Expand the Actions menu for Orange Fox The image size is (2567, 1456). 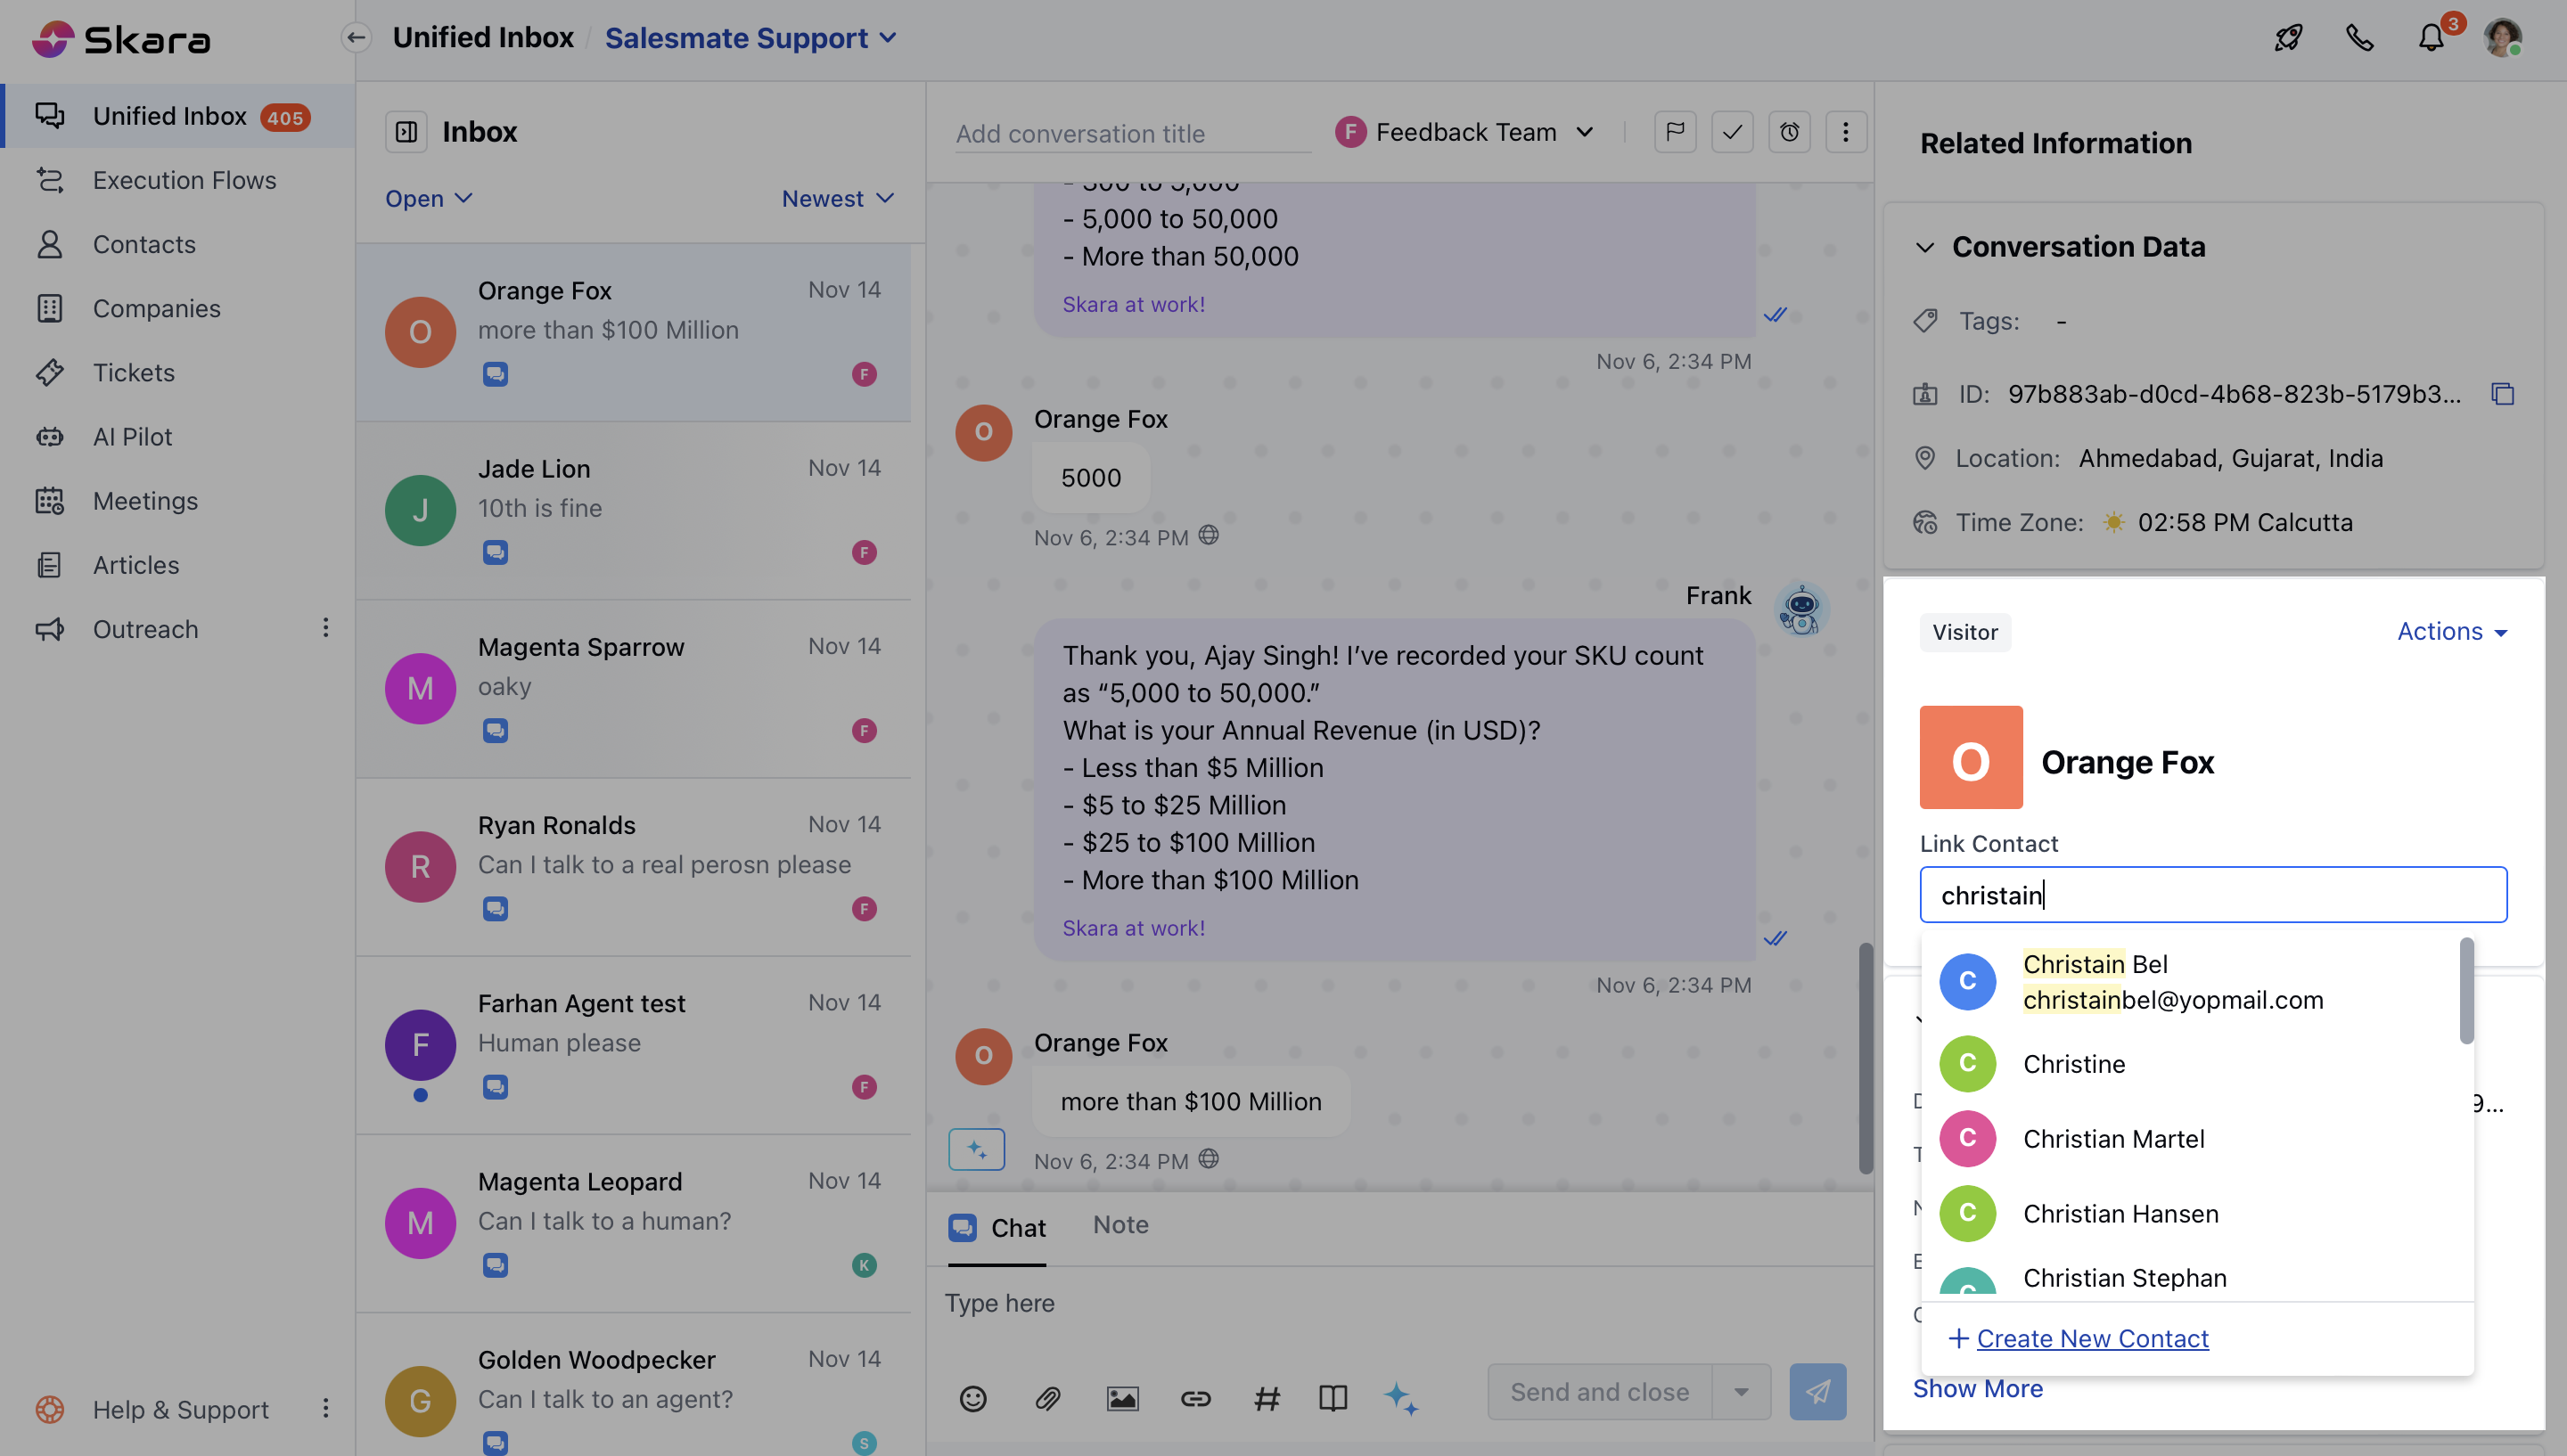pos(2452,631)
